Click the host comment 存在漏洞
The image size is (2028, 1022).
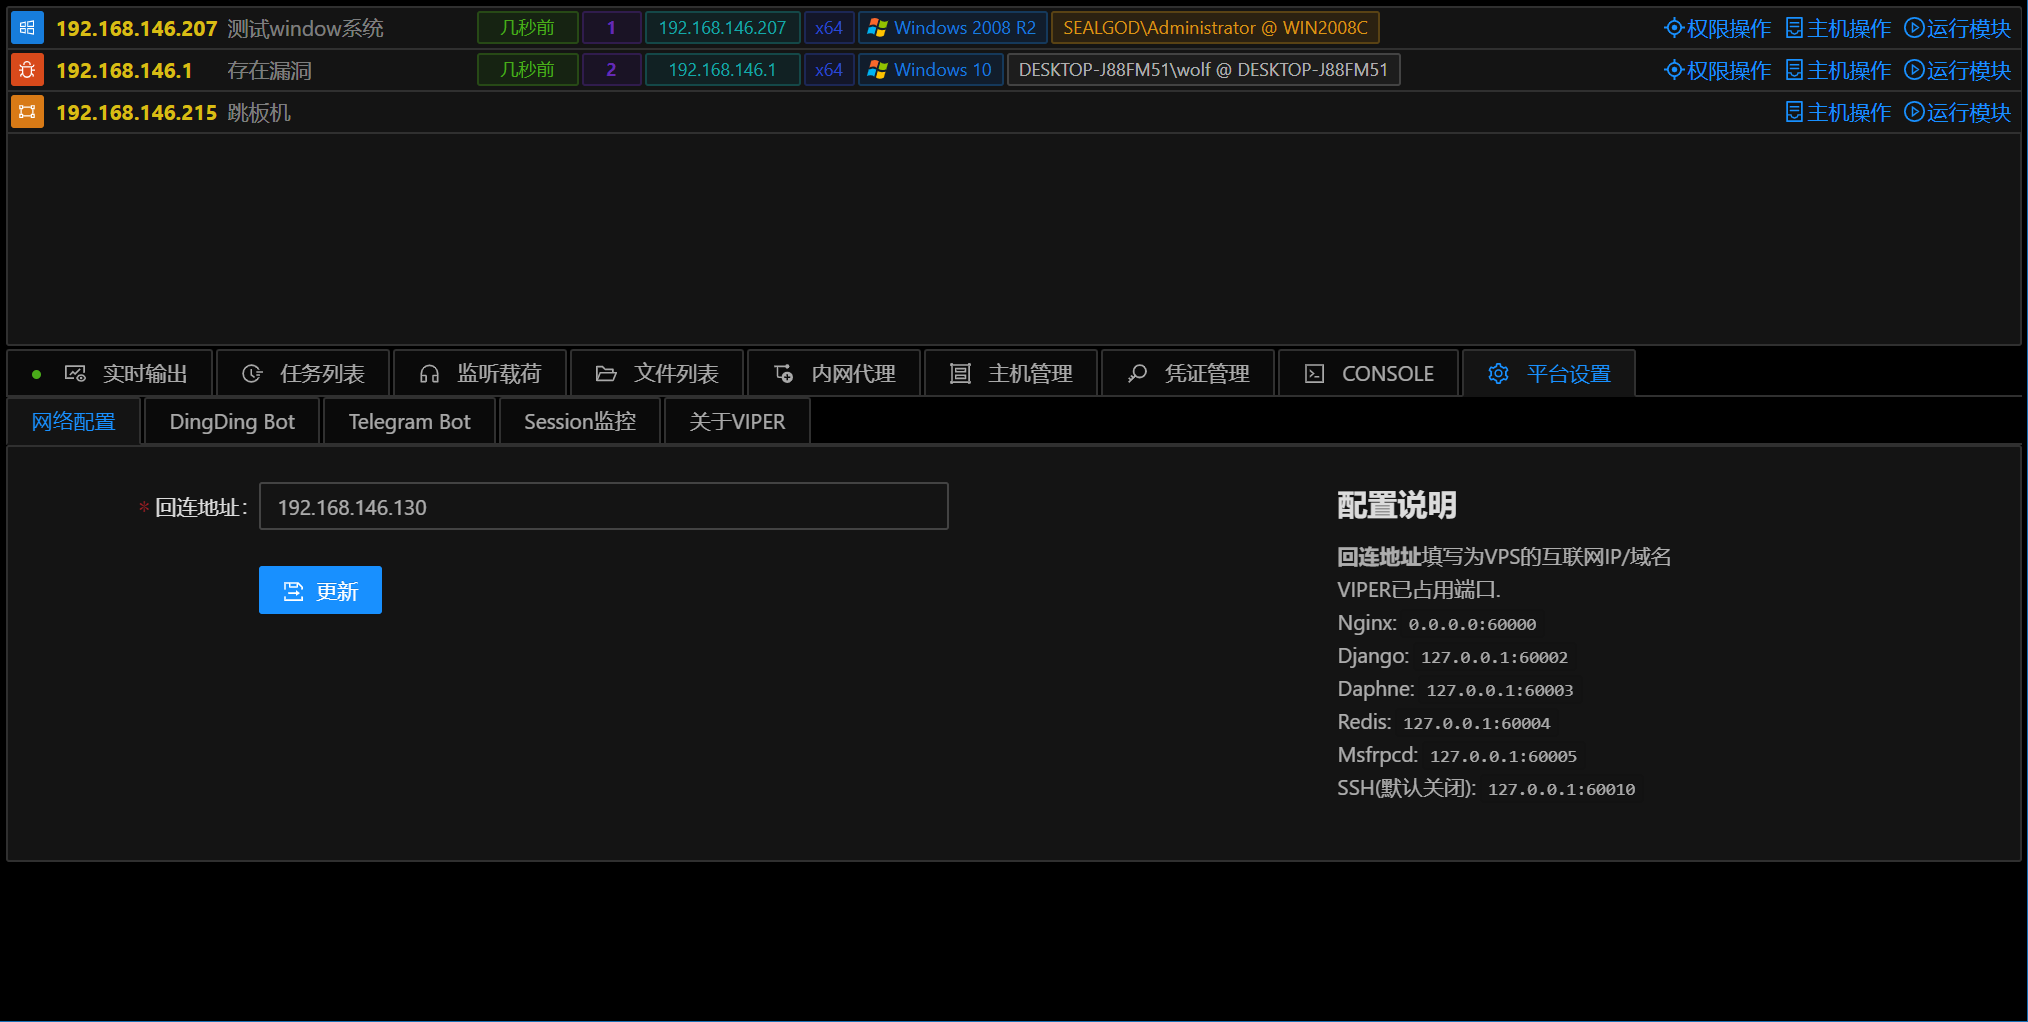click(x=269, y=70)
